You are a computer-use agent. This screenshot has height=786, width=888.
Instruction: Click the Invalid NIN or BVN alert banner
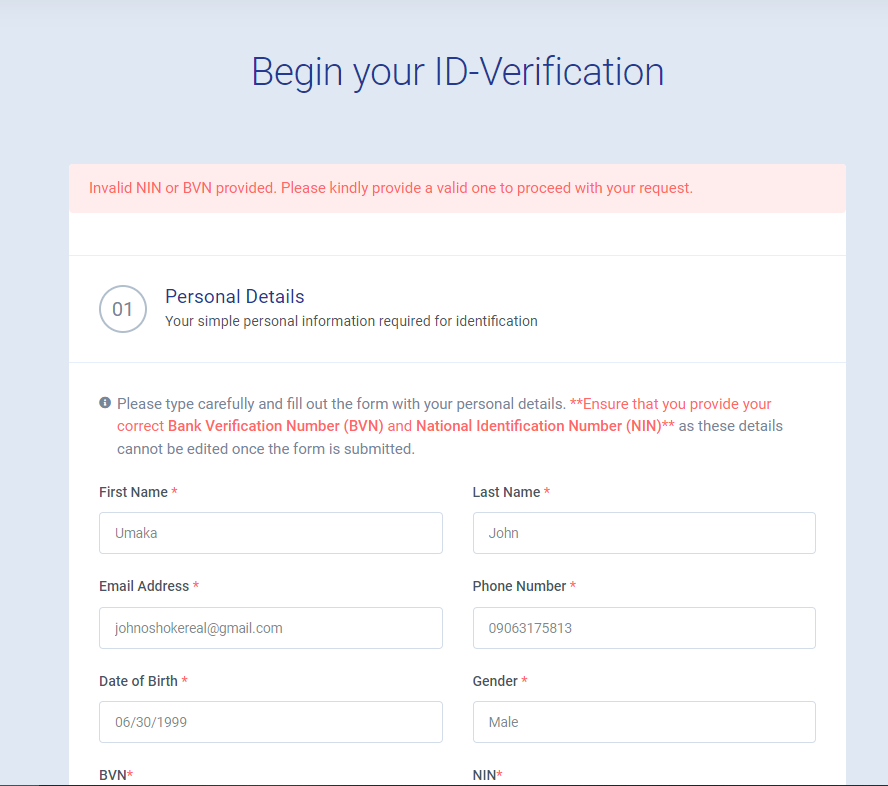pos(457,188)
